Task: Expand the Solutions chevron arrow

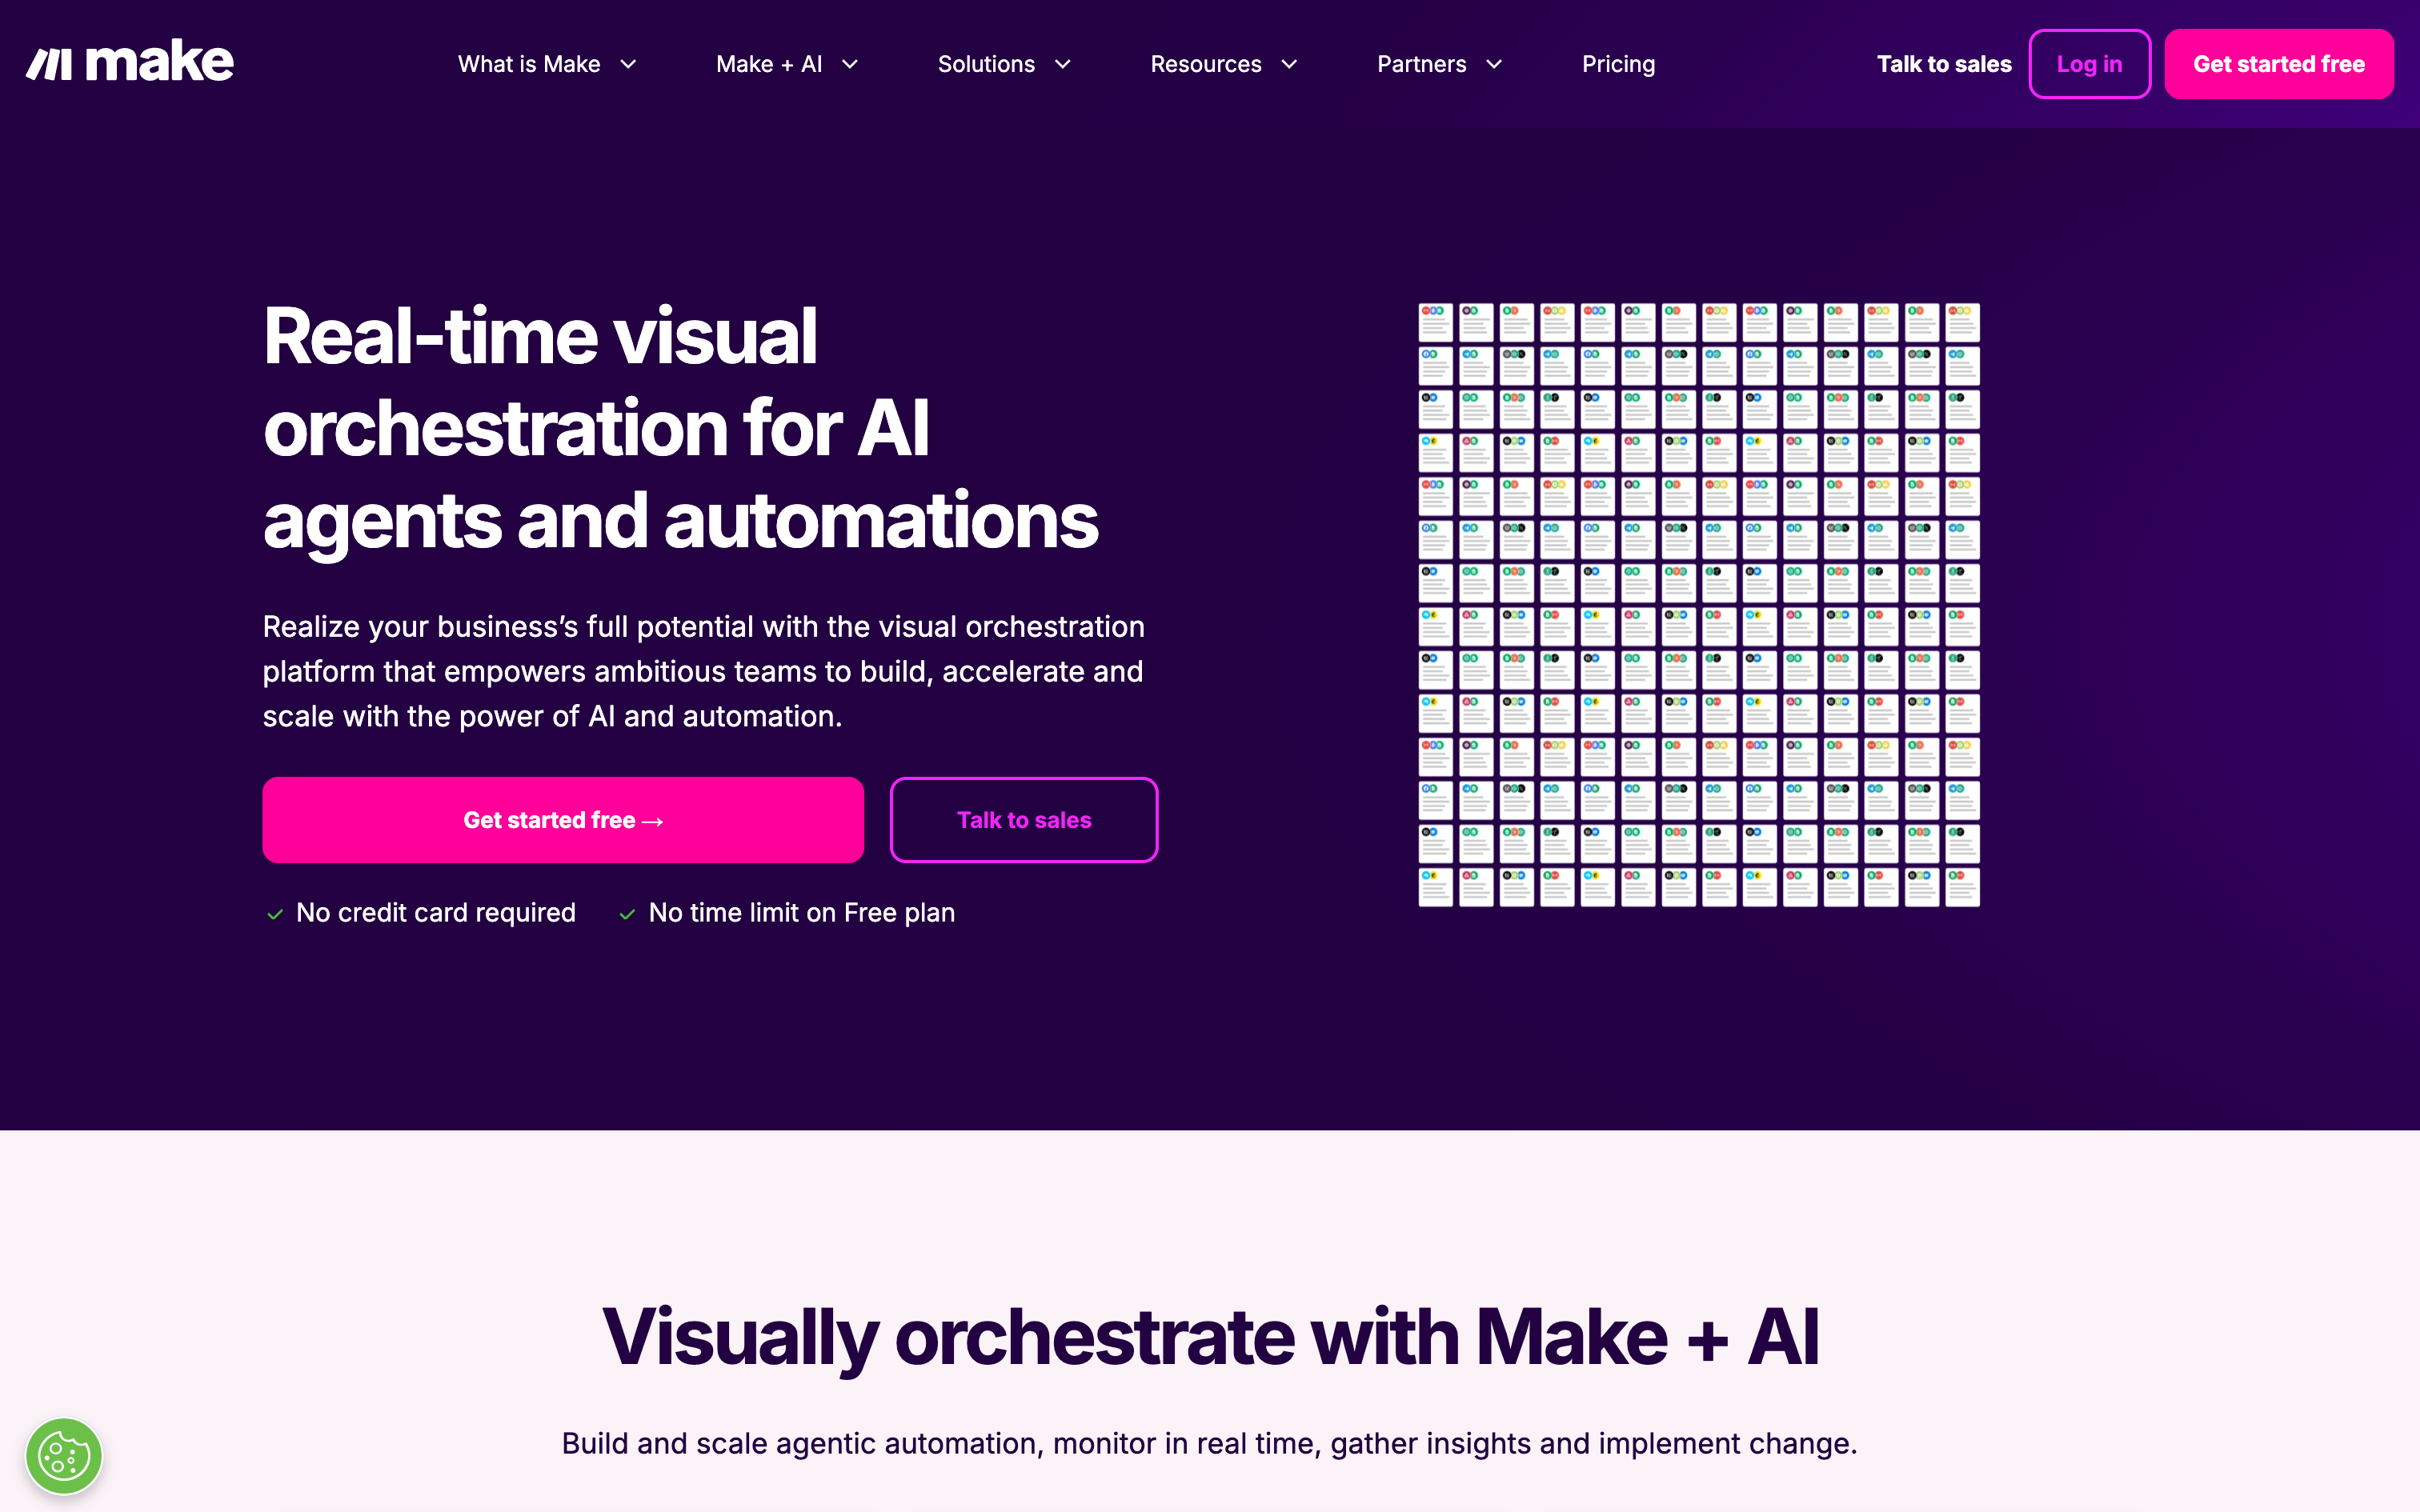Action: click(1063, 64)
